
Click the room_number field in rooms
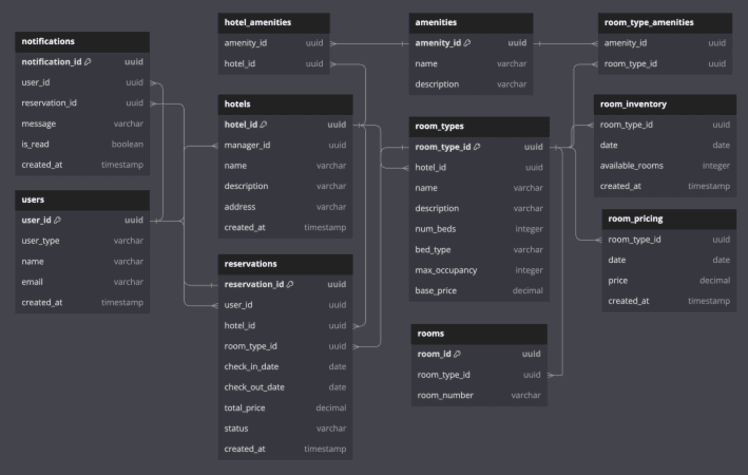479,395
